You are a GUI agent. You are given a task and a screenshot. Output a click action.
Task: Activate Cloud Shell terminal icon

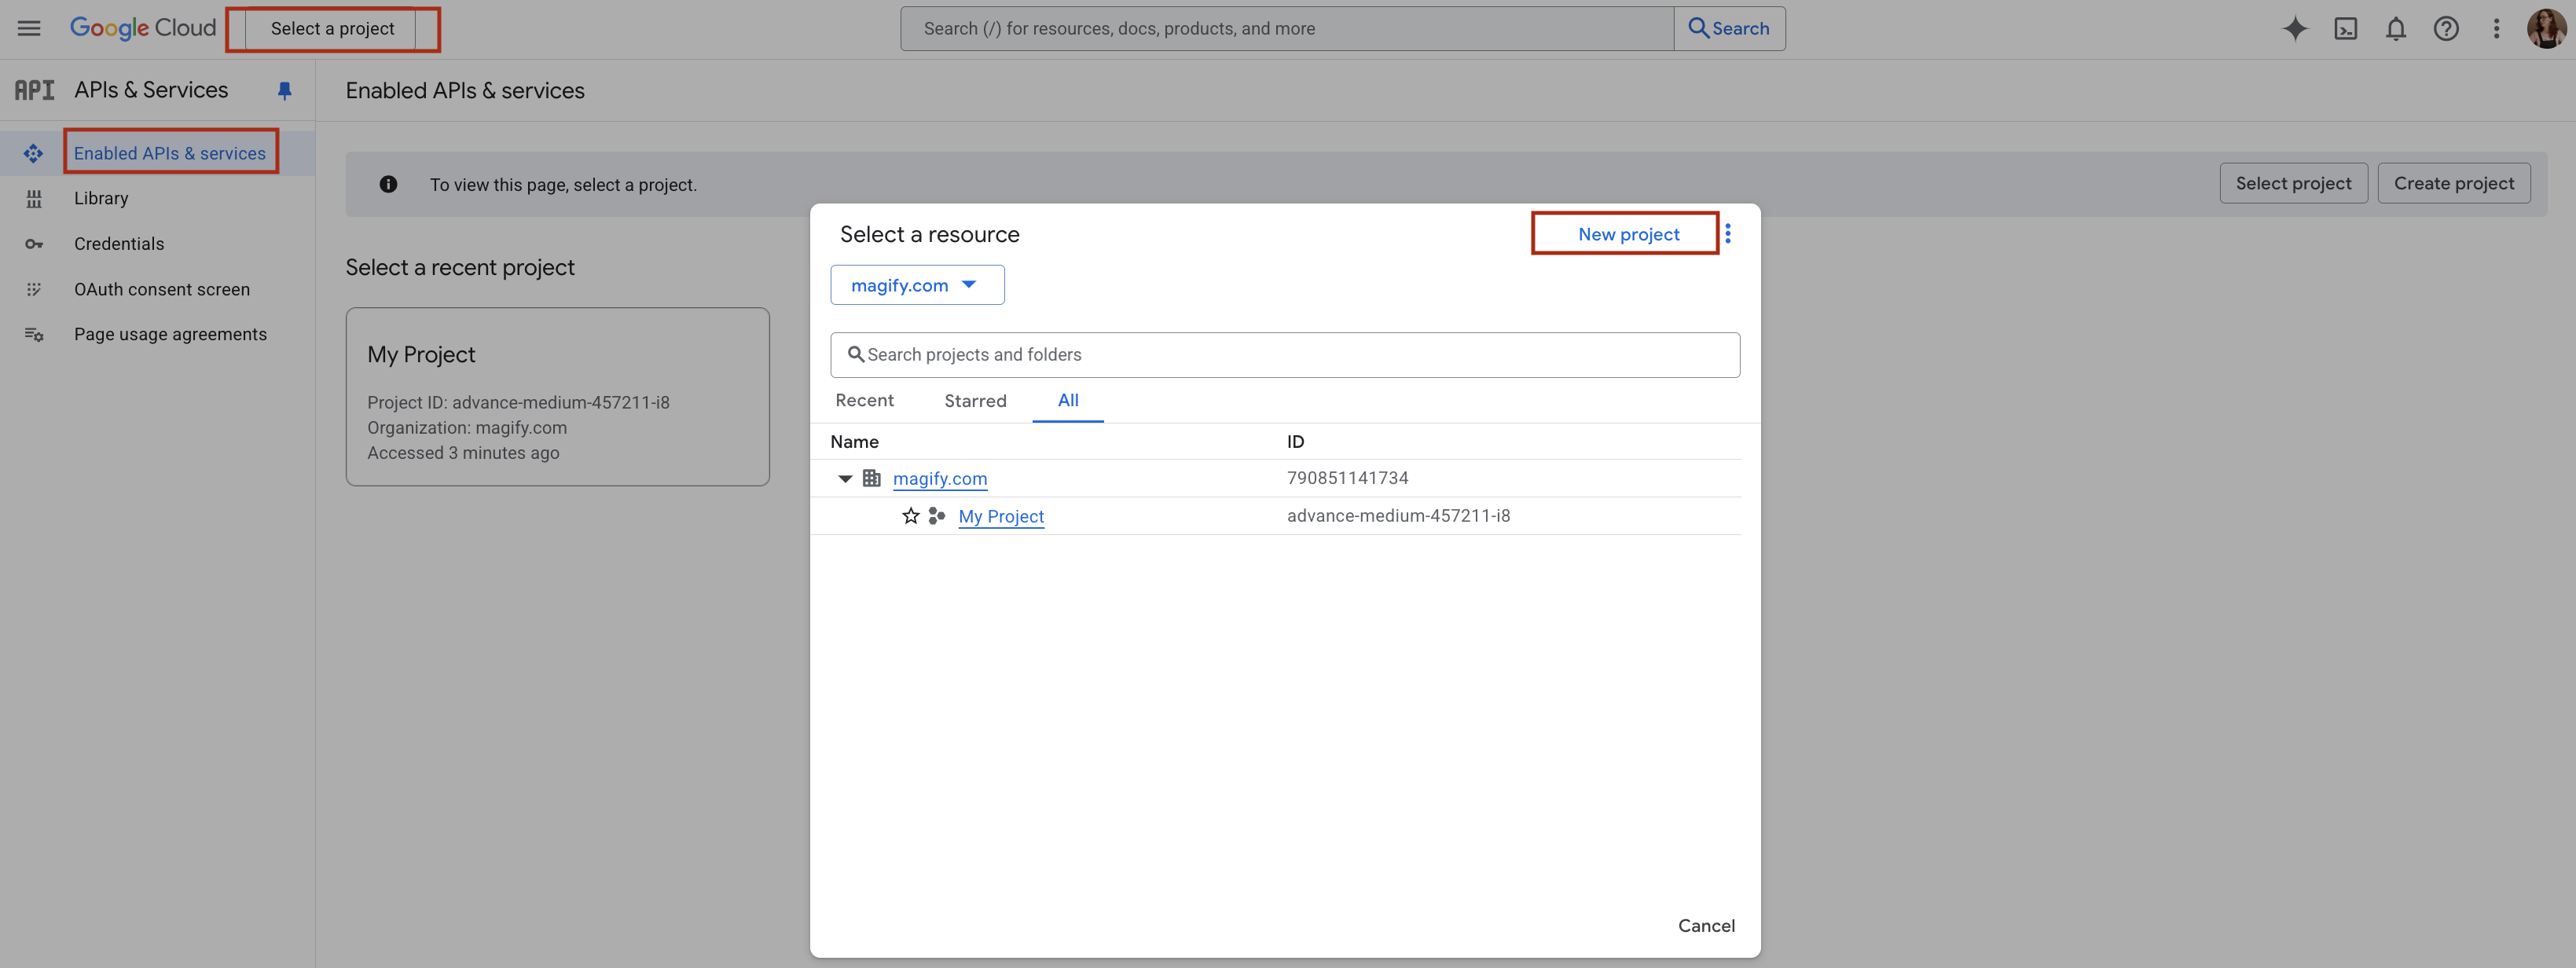coord(2345,29)
